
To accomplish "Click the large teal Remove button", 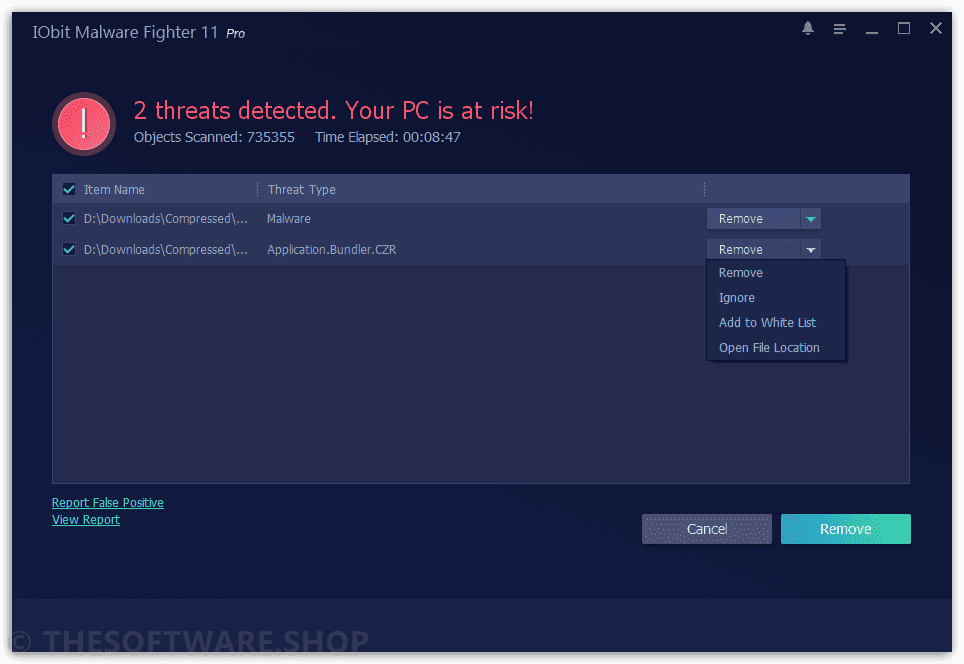I will coord(846,529).
